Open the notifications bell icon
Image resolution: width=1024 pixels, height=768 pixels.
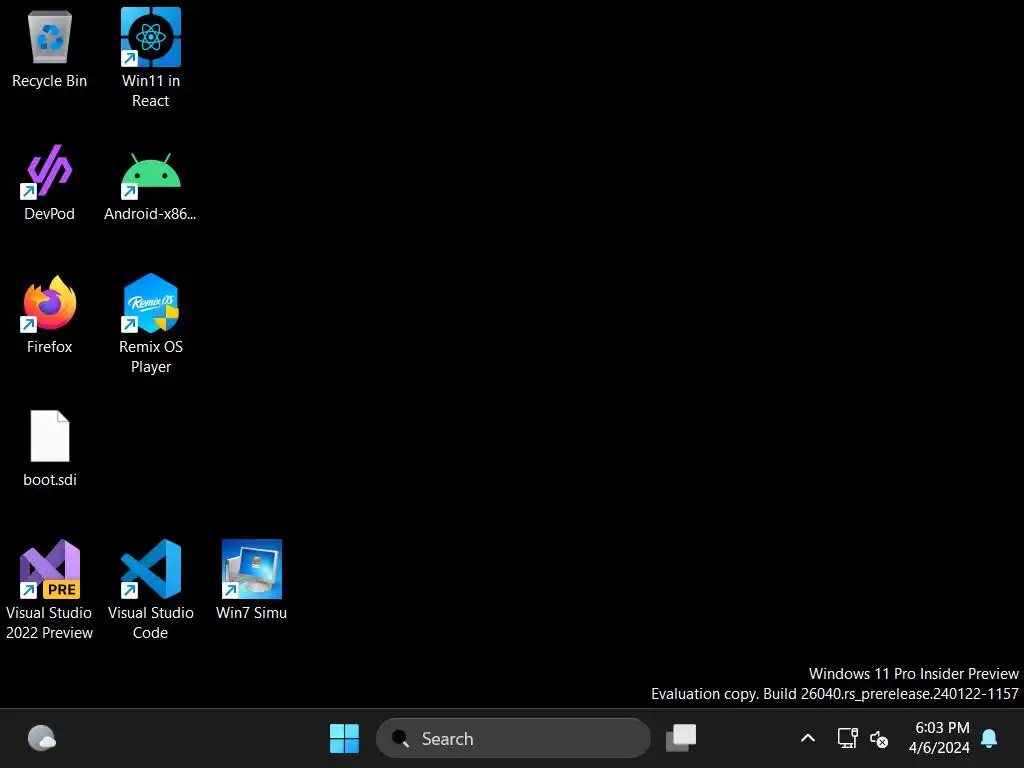[989, 738]
